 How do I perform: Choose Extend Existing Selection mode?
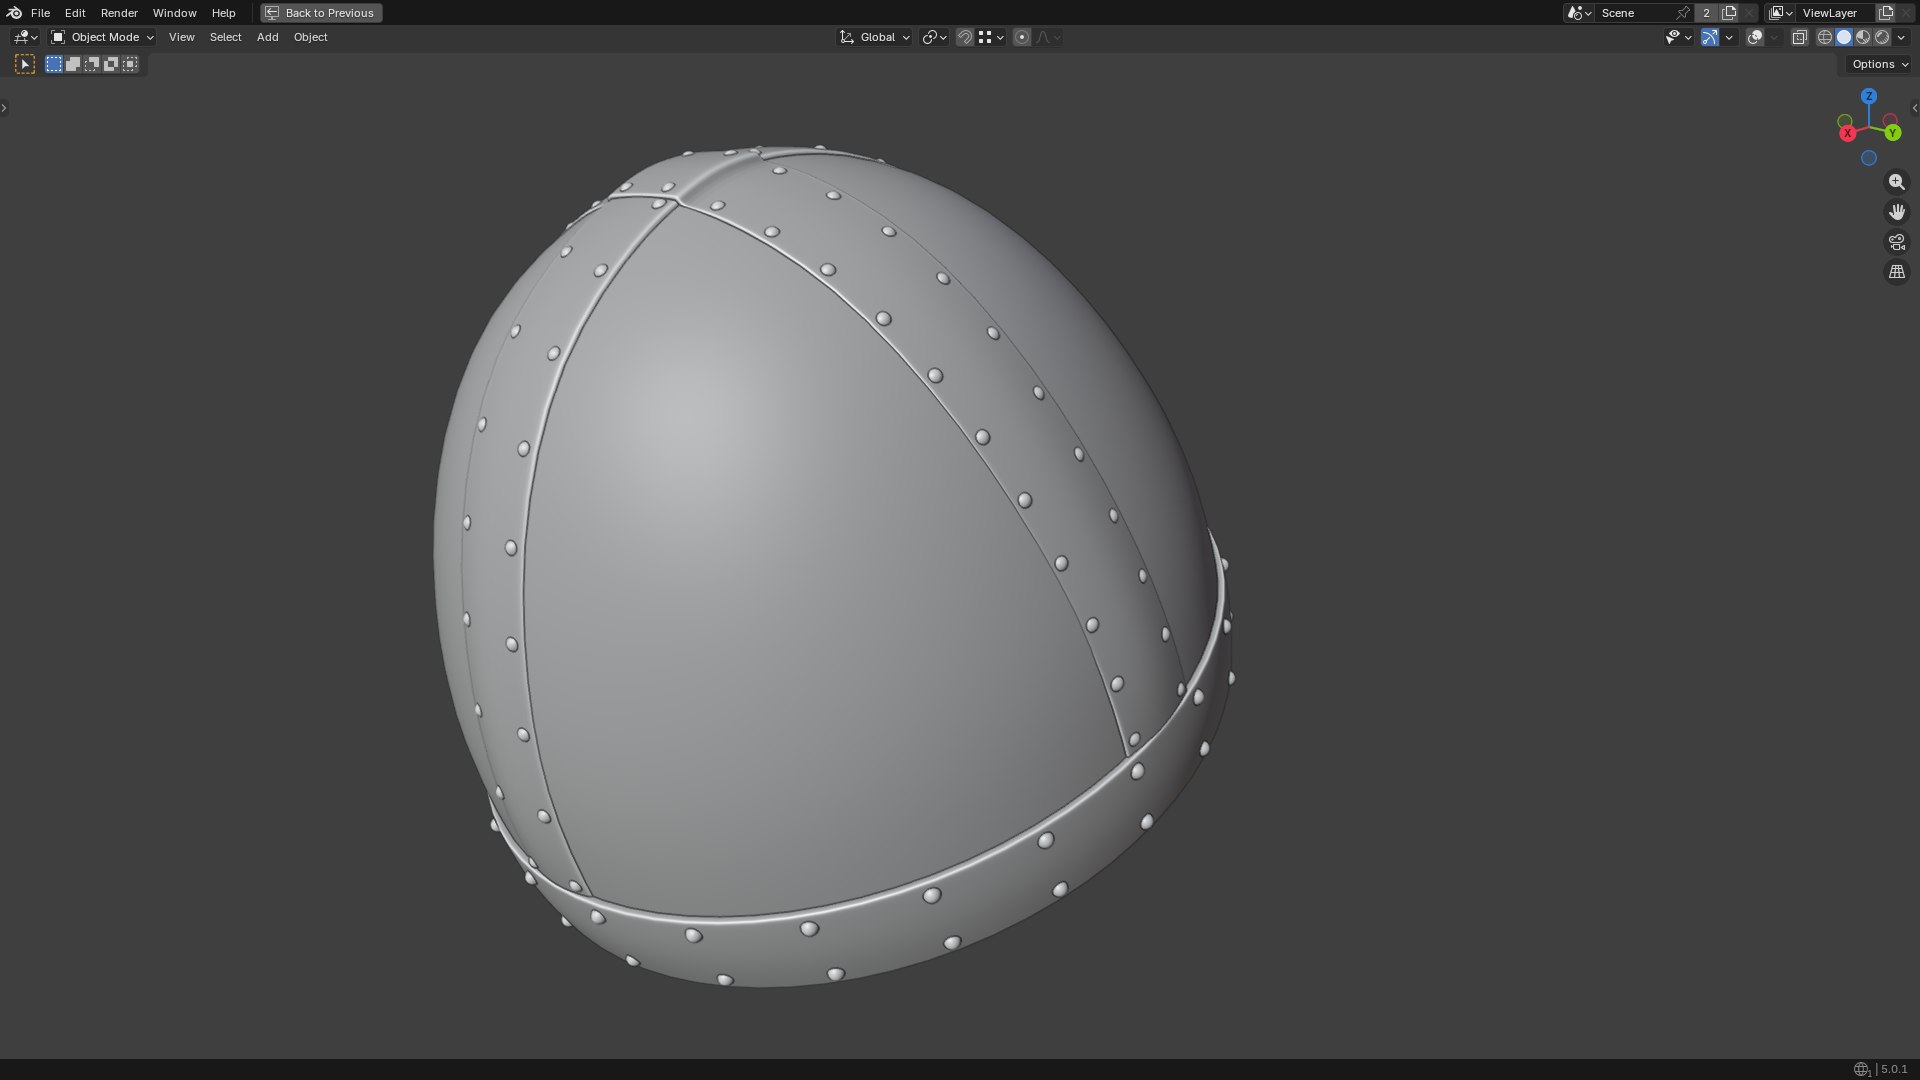point(73,64)
